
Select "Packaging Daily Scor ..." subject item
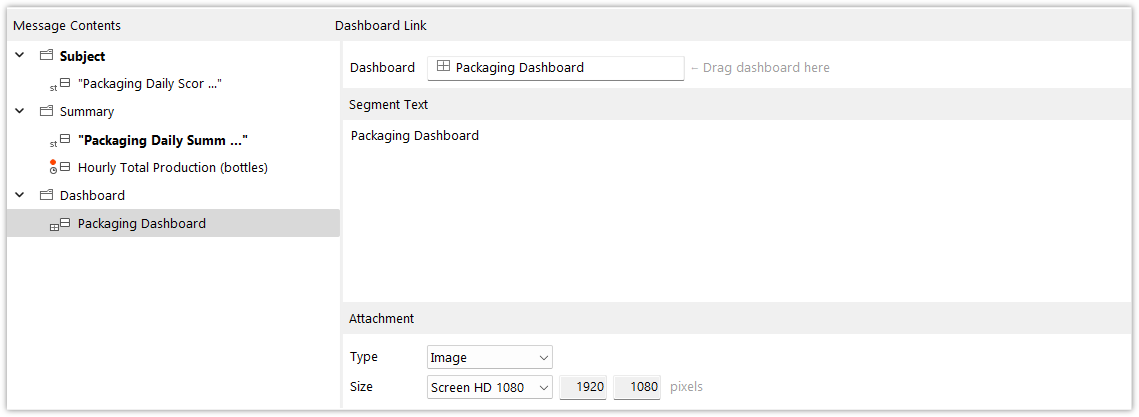click(149, 84)
